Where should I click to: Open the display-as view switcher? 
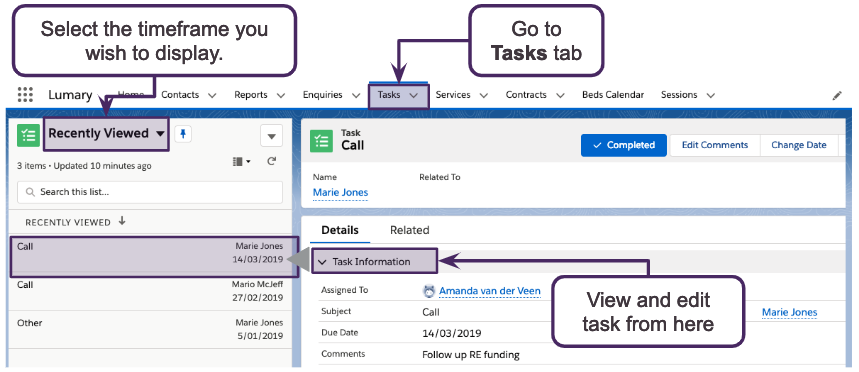tap(241, 162)
